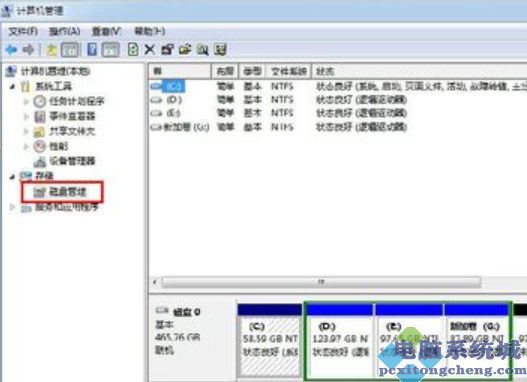Open the 操作(A) menu

coord(65,31)
